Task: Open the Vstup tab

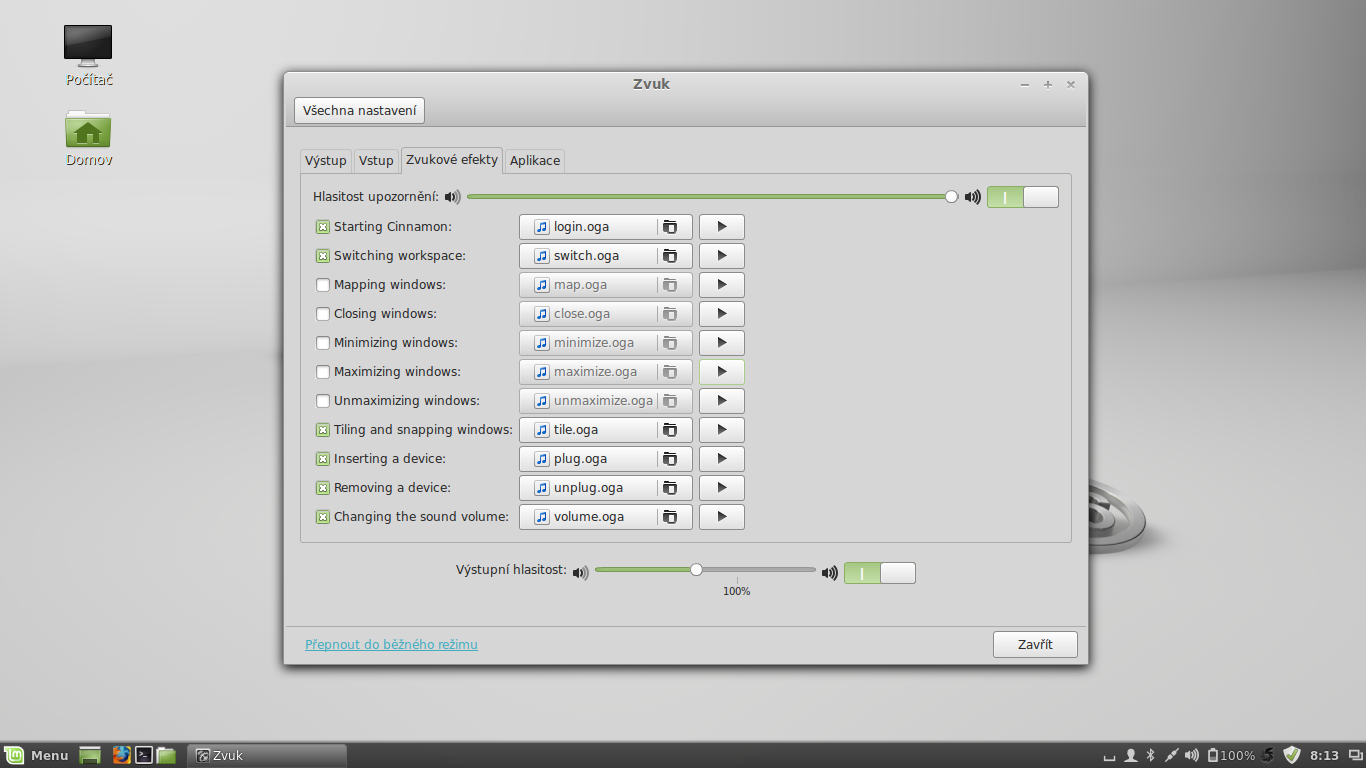Action: click(376, 160)
